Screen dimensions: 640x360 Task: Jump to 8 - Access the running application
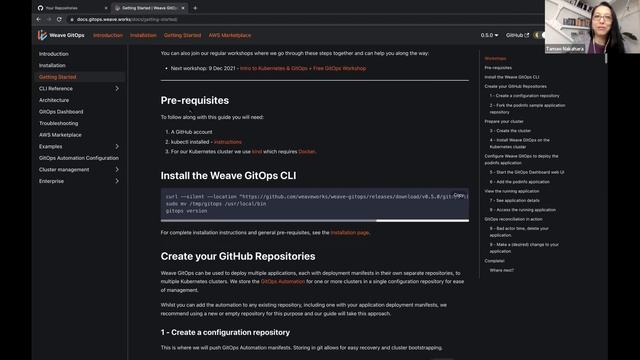[x=522, y=210]
